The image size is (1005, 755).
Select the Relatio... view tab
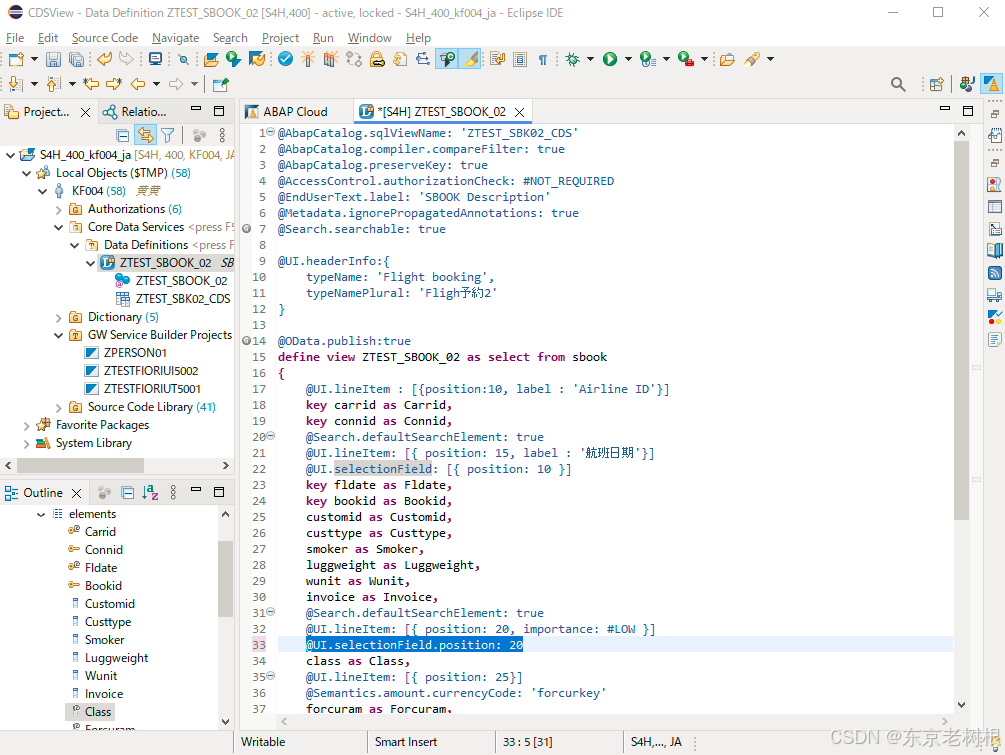pos(136,112)
